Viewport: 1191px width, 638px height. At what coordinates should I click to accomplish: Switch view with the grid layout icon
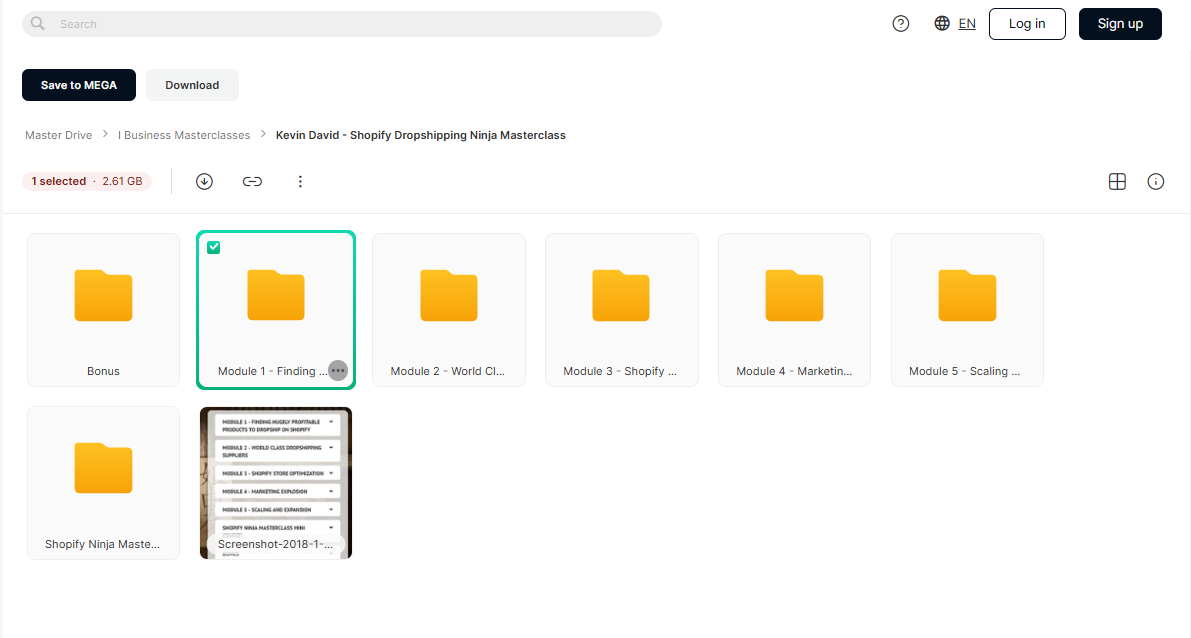pyautogui.click(x=1117, y=182)
